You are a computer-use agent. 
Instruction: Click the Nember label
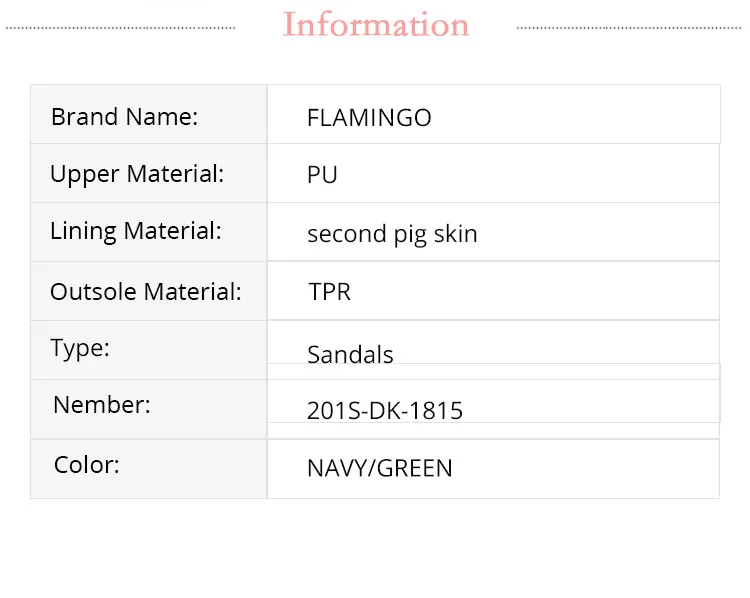102,405
